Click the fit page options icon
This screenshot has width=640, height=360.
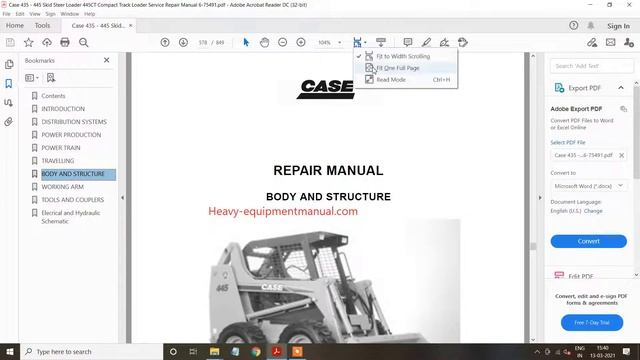pos(357,42)
